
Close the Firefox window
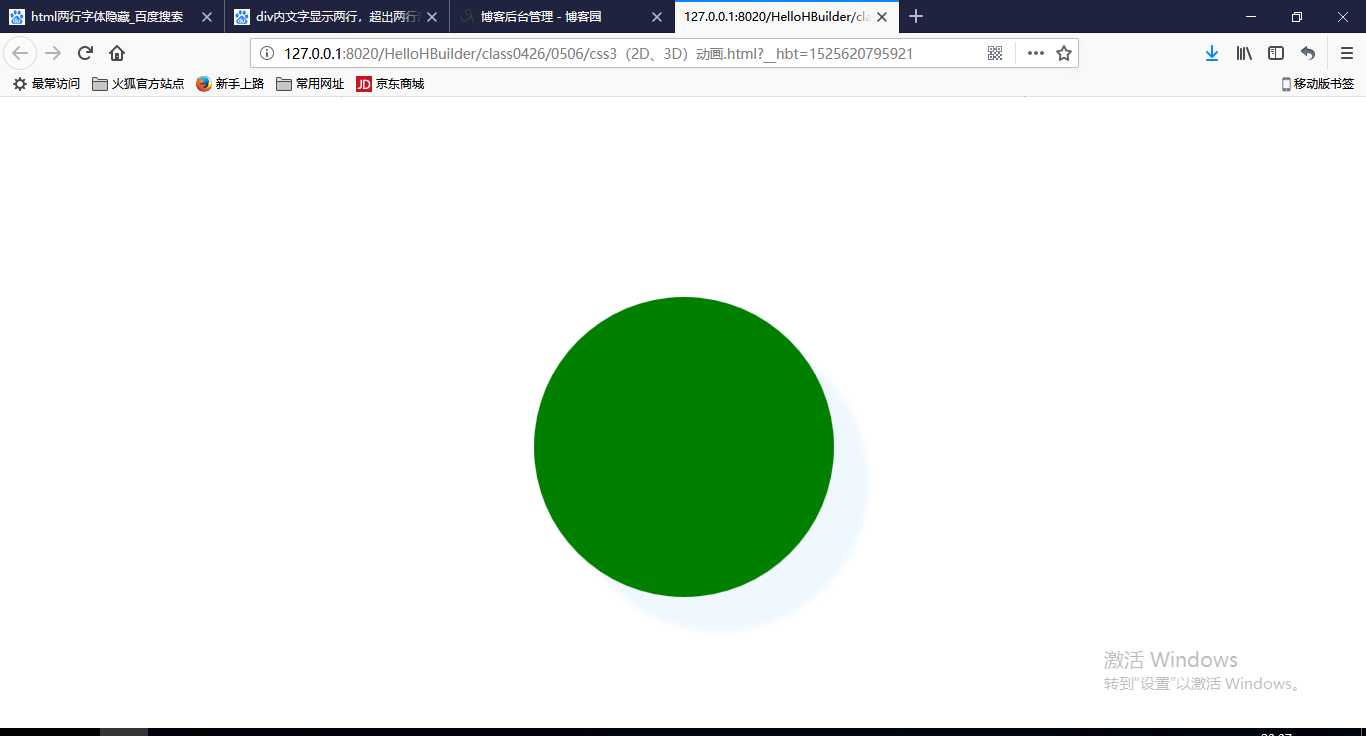[1343, 16]
